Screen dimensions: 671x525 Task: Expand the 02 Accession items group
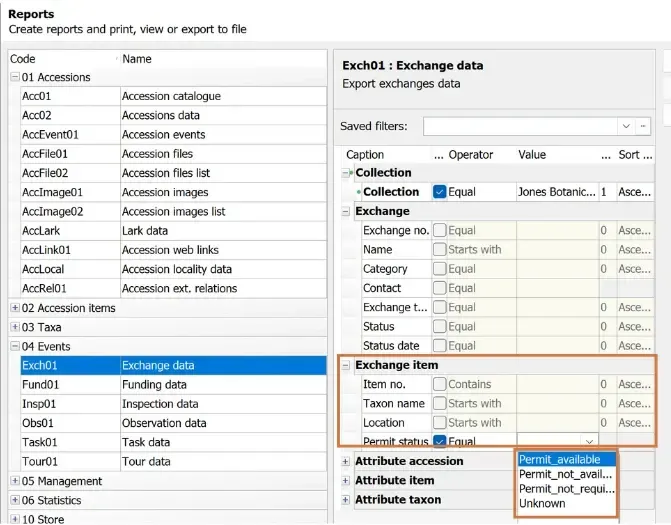click(x=15, y=308)
